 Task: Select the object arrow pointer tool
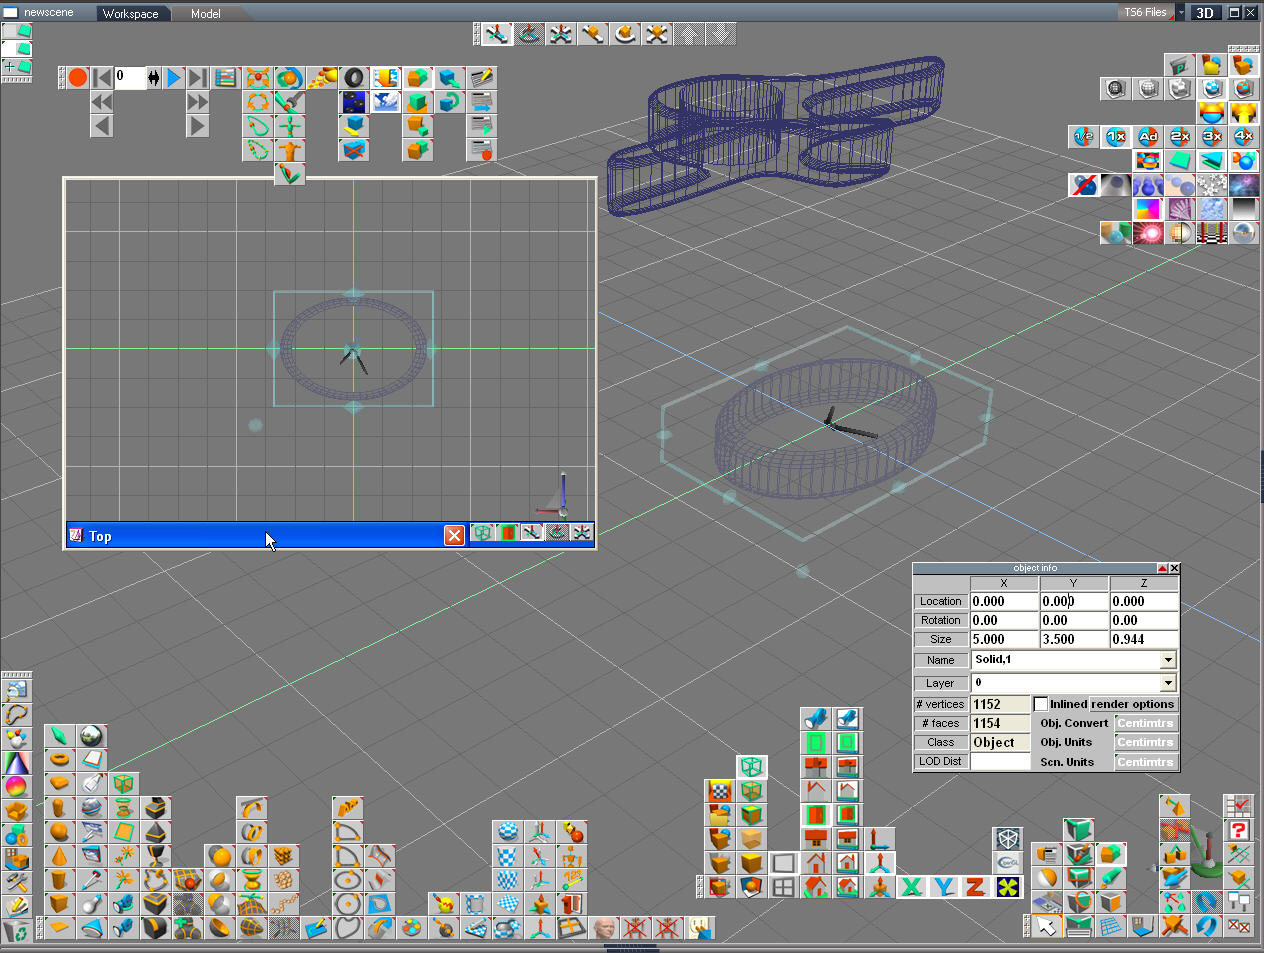click(1046, 927)
